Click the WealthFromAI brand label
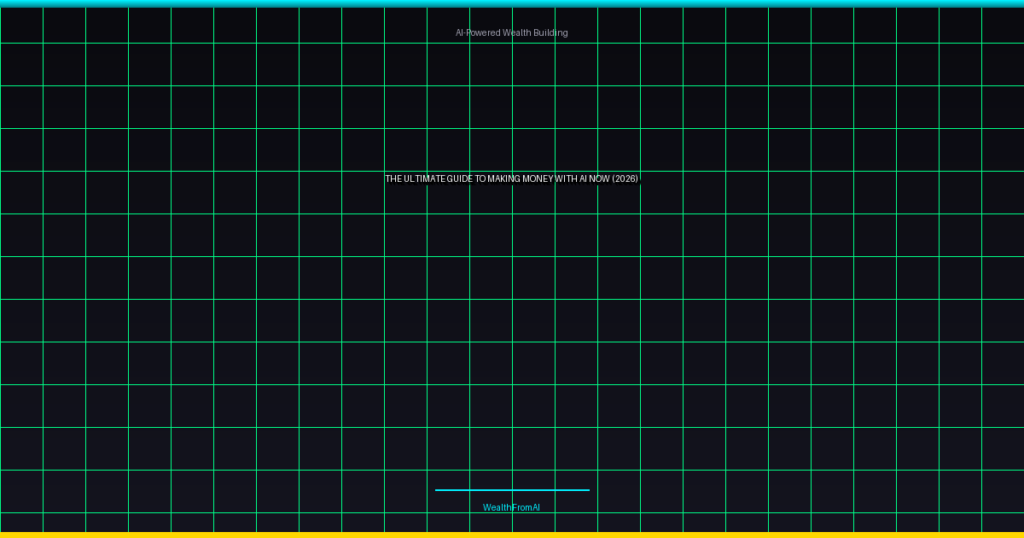 [x=511, y=507]
